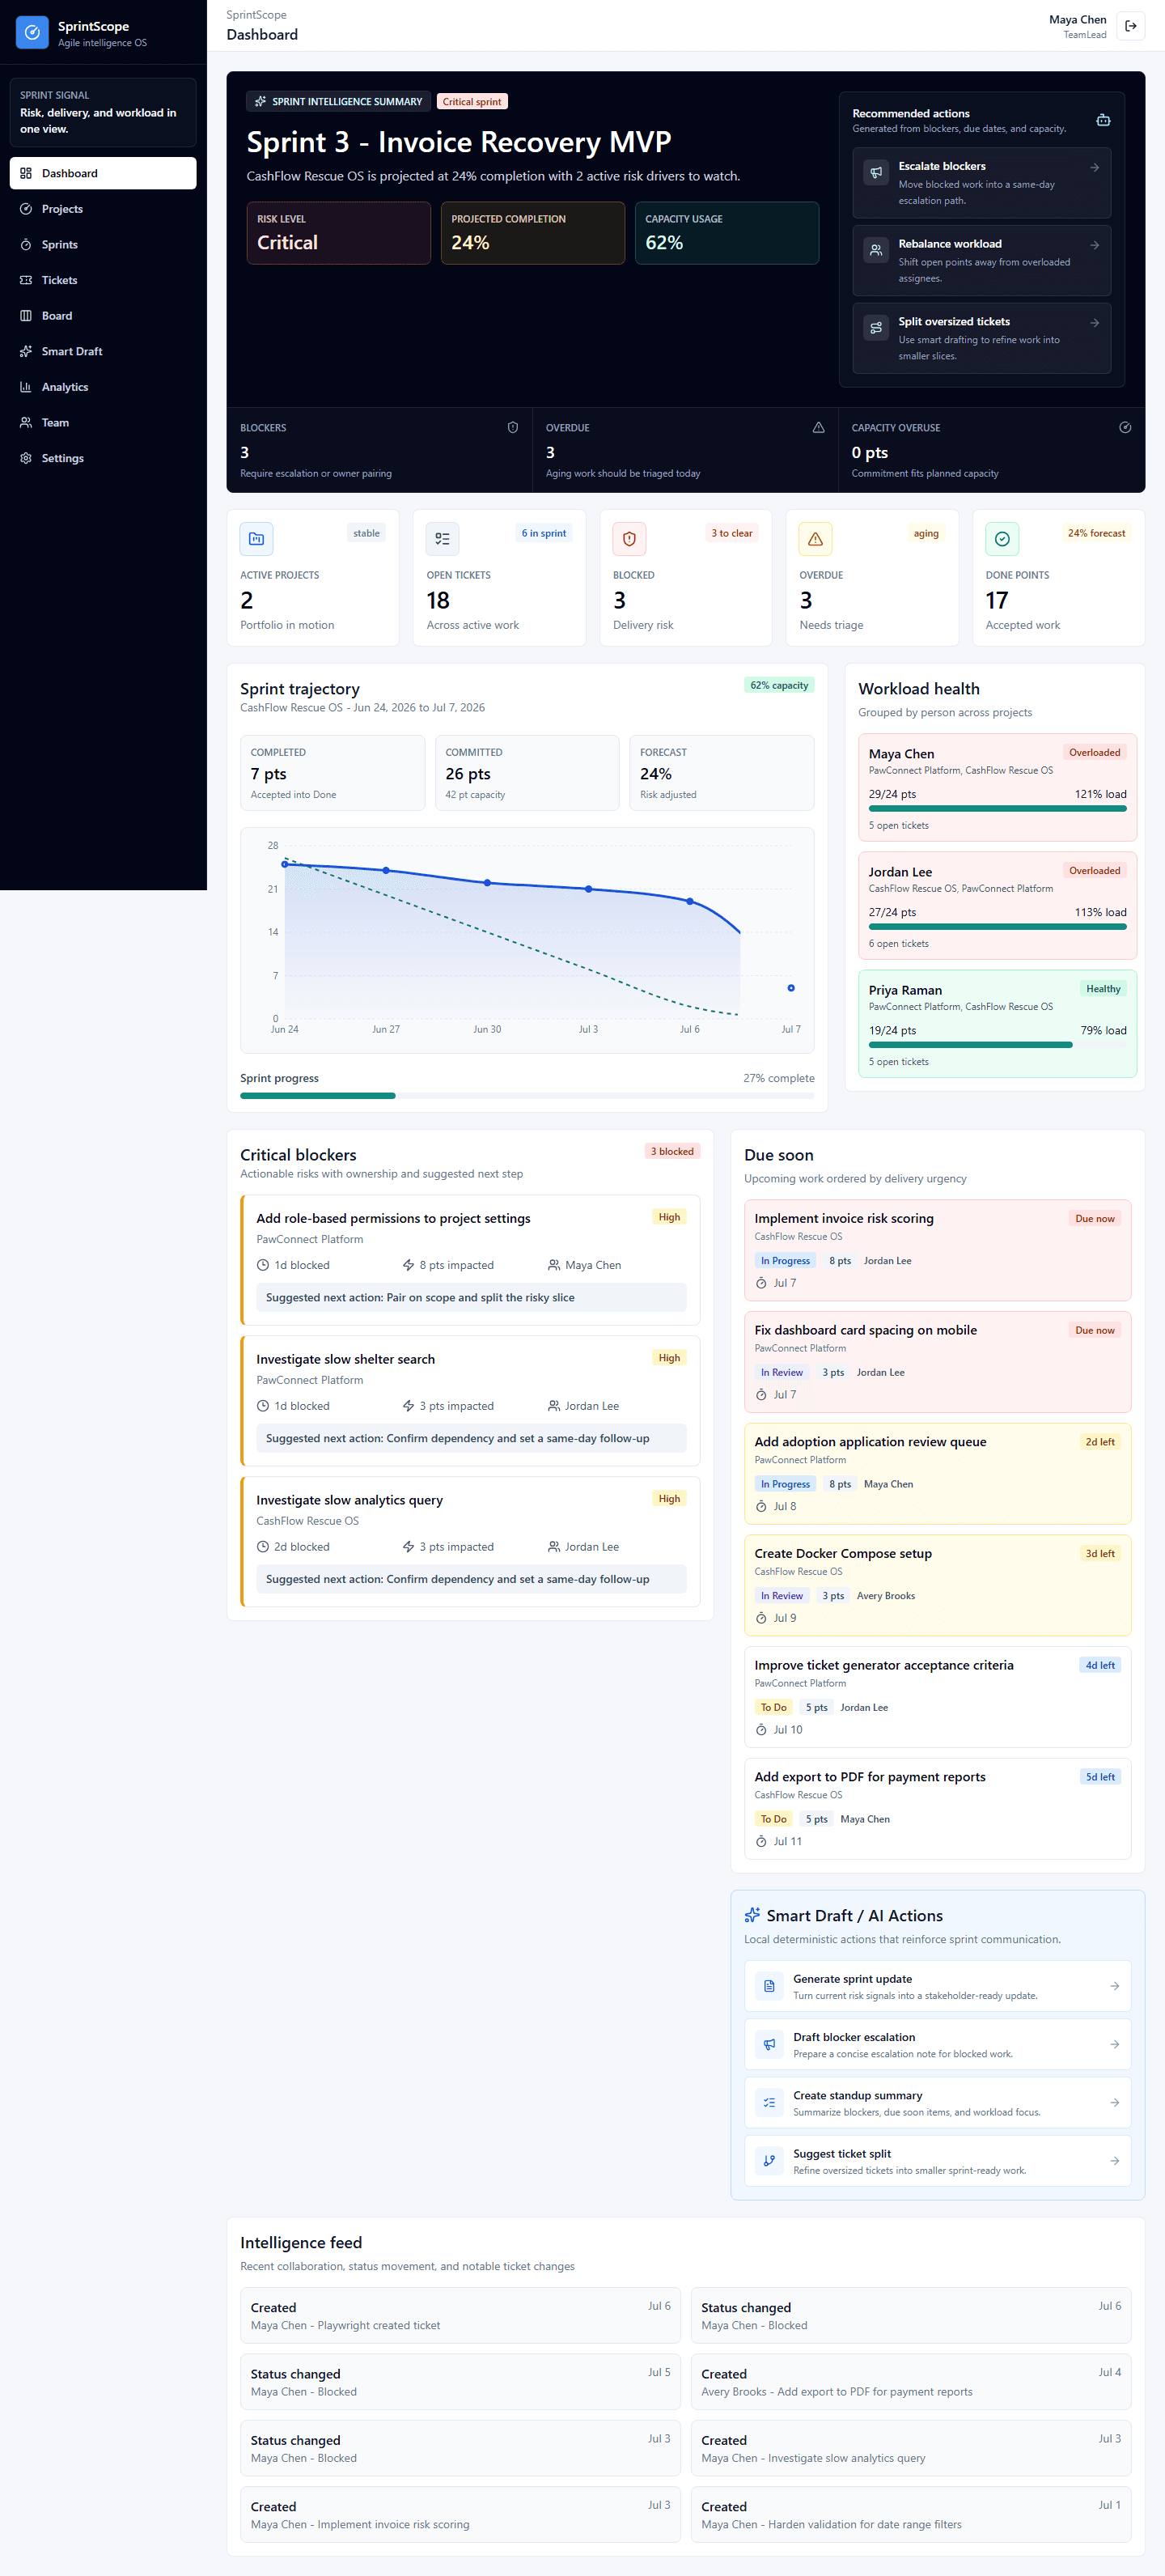This screenshot has width=1165, height=2576.
Task: Click the robot icon in Recommended actions
Action: (x=1103, y=120)
